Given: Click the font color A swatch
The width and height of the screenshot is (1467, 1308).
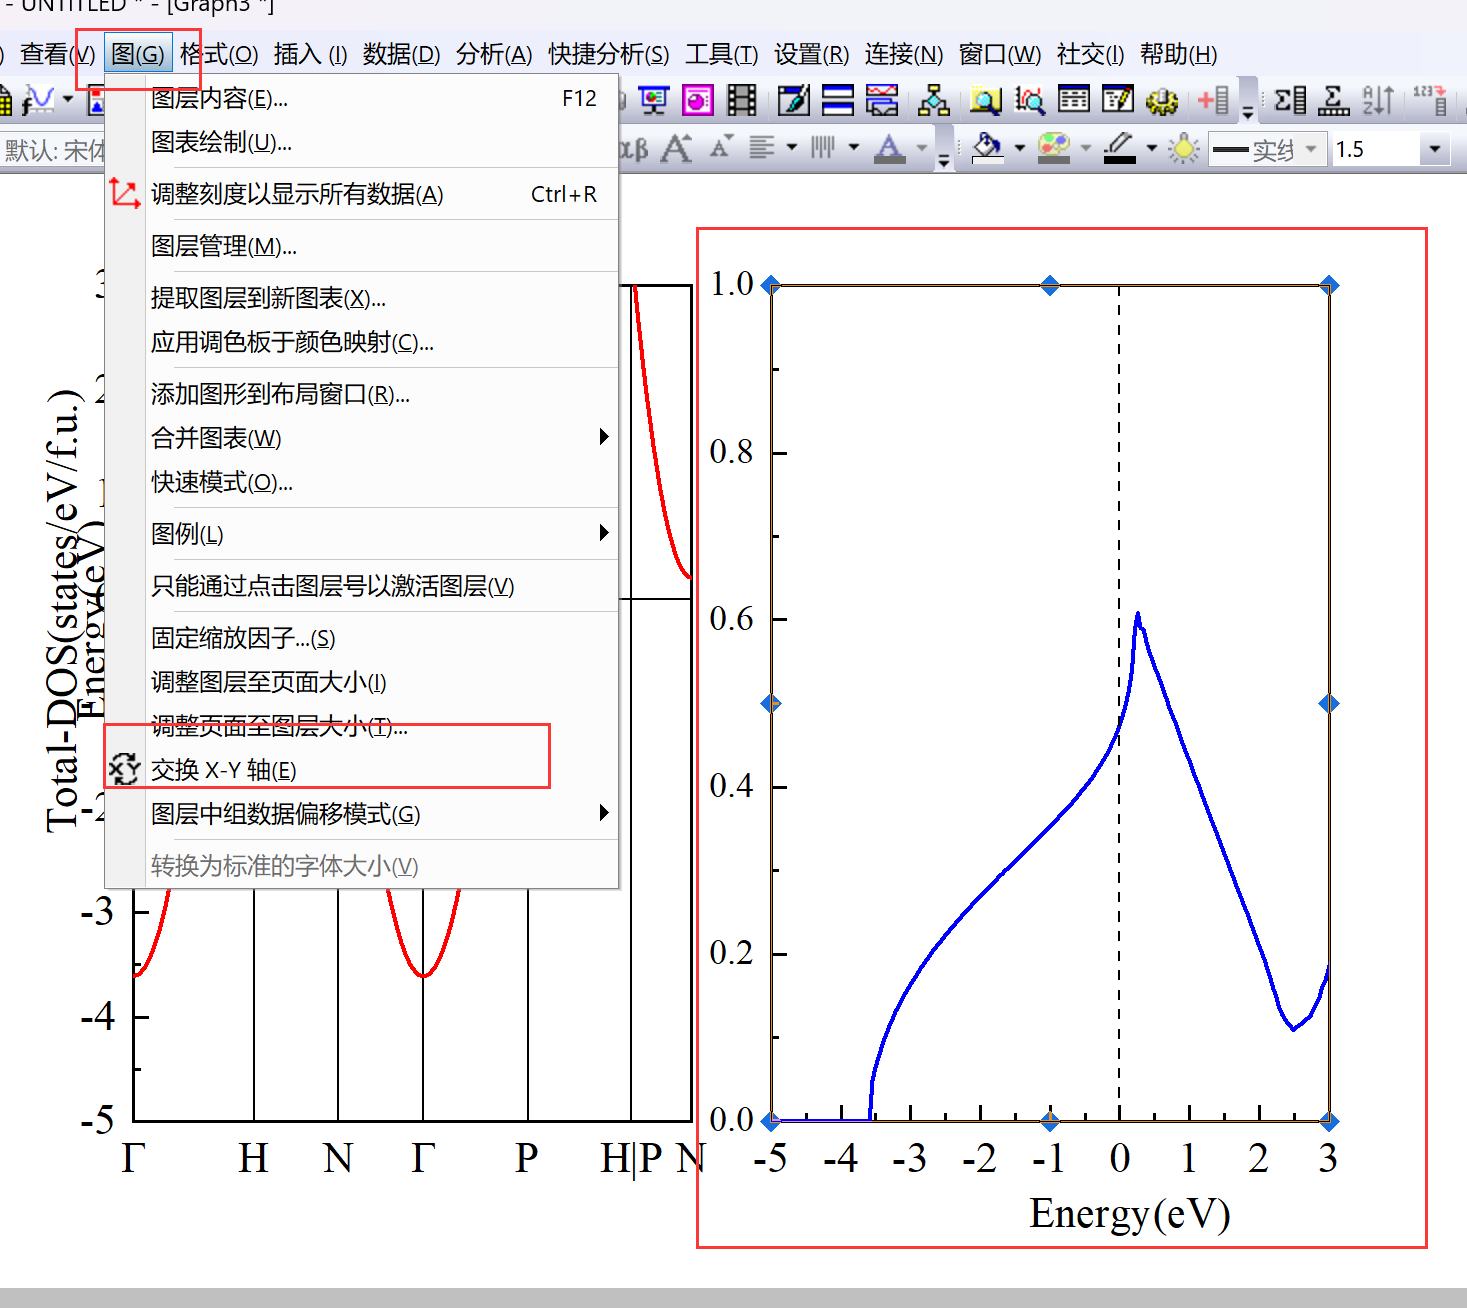Looking at the screenshot, I should pos(890,149).
